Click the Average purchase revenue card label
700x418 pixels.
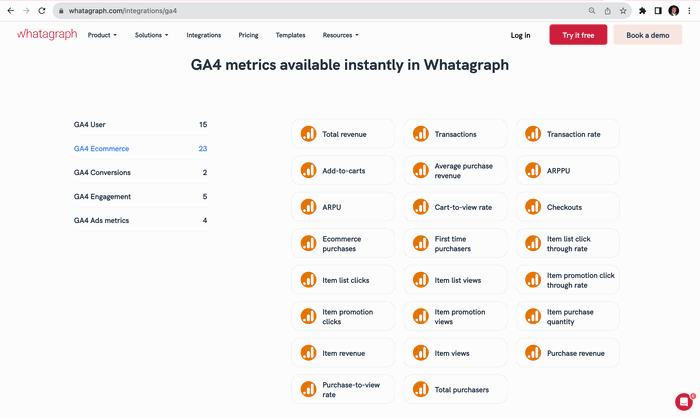[464, 171]
